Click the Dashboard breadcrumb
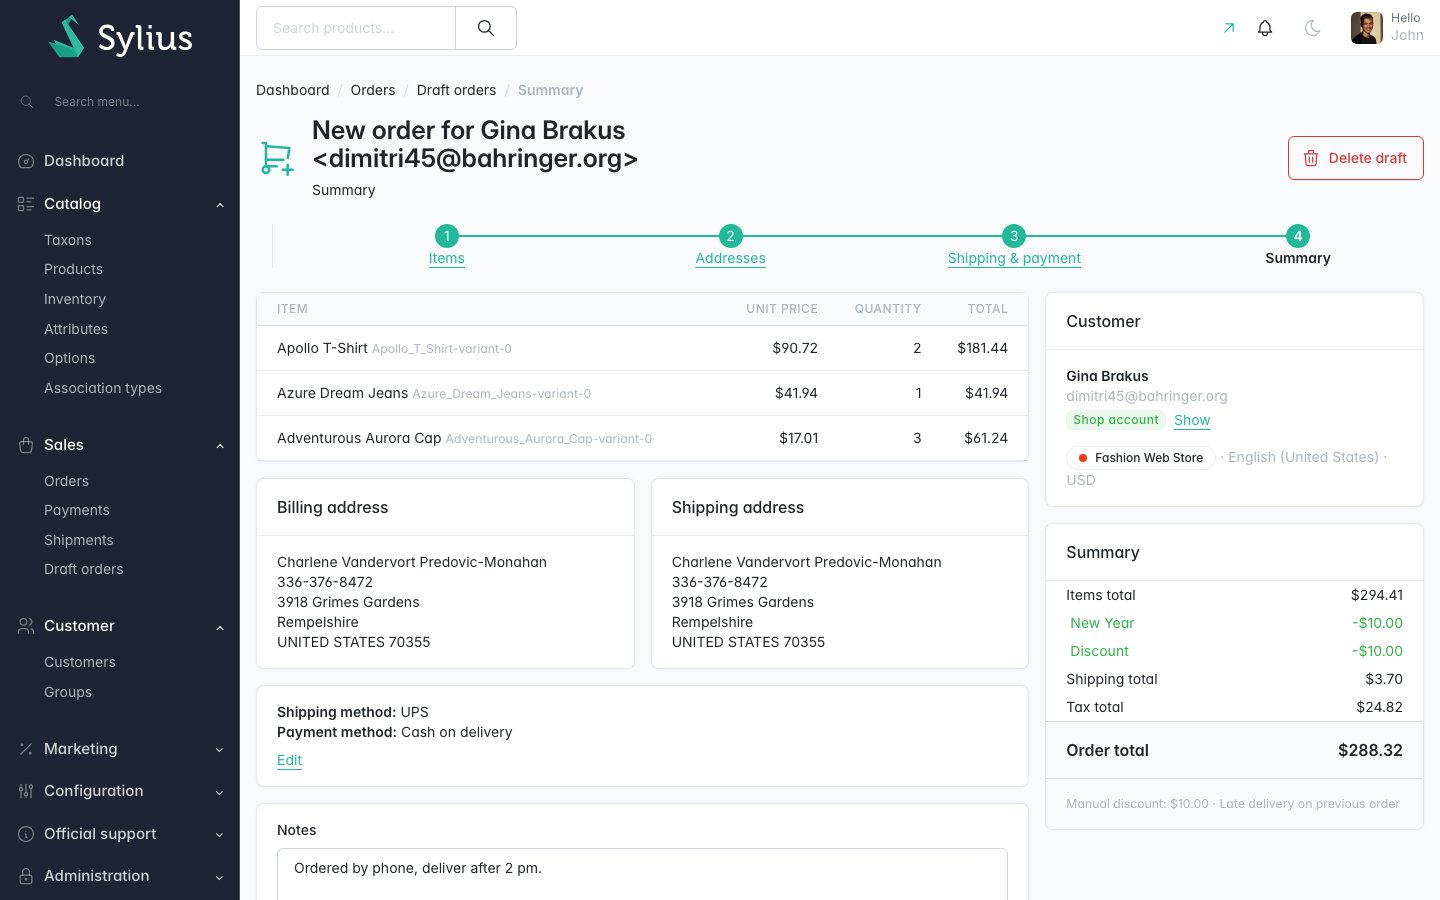The height and width of the screenshot is (900, 1440). [x=293, y=90]
